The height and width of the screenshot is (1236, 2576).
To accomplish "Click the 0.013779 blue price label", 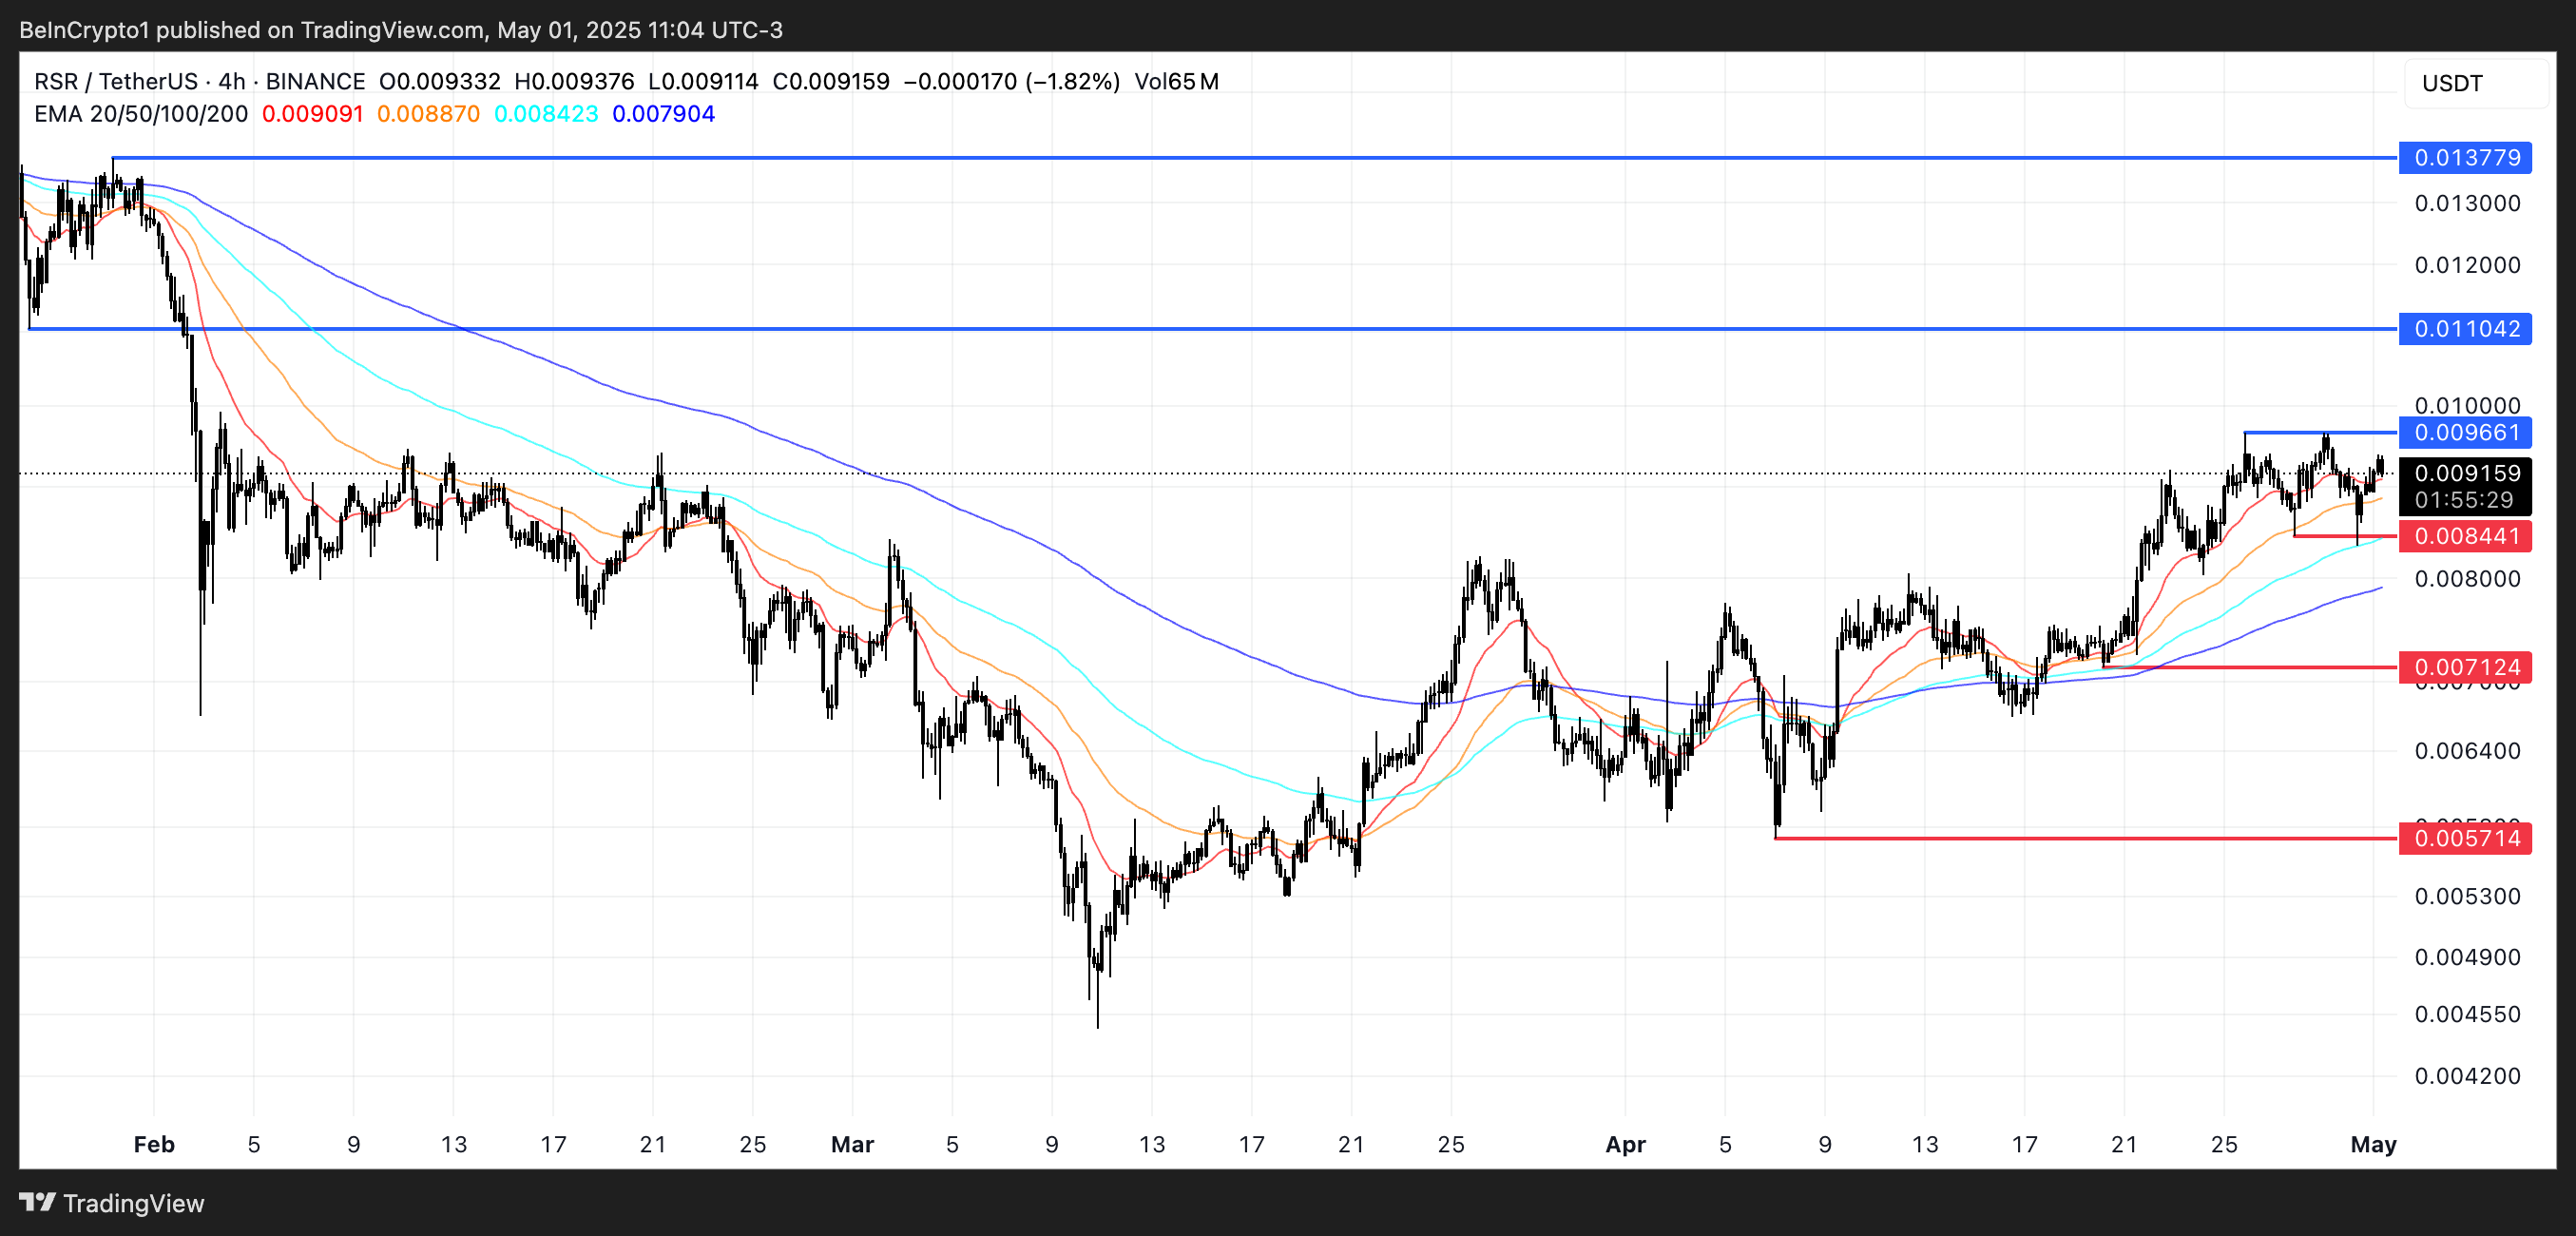I will [2465, 157].
